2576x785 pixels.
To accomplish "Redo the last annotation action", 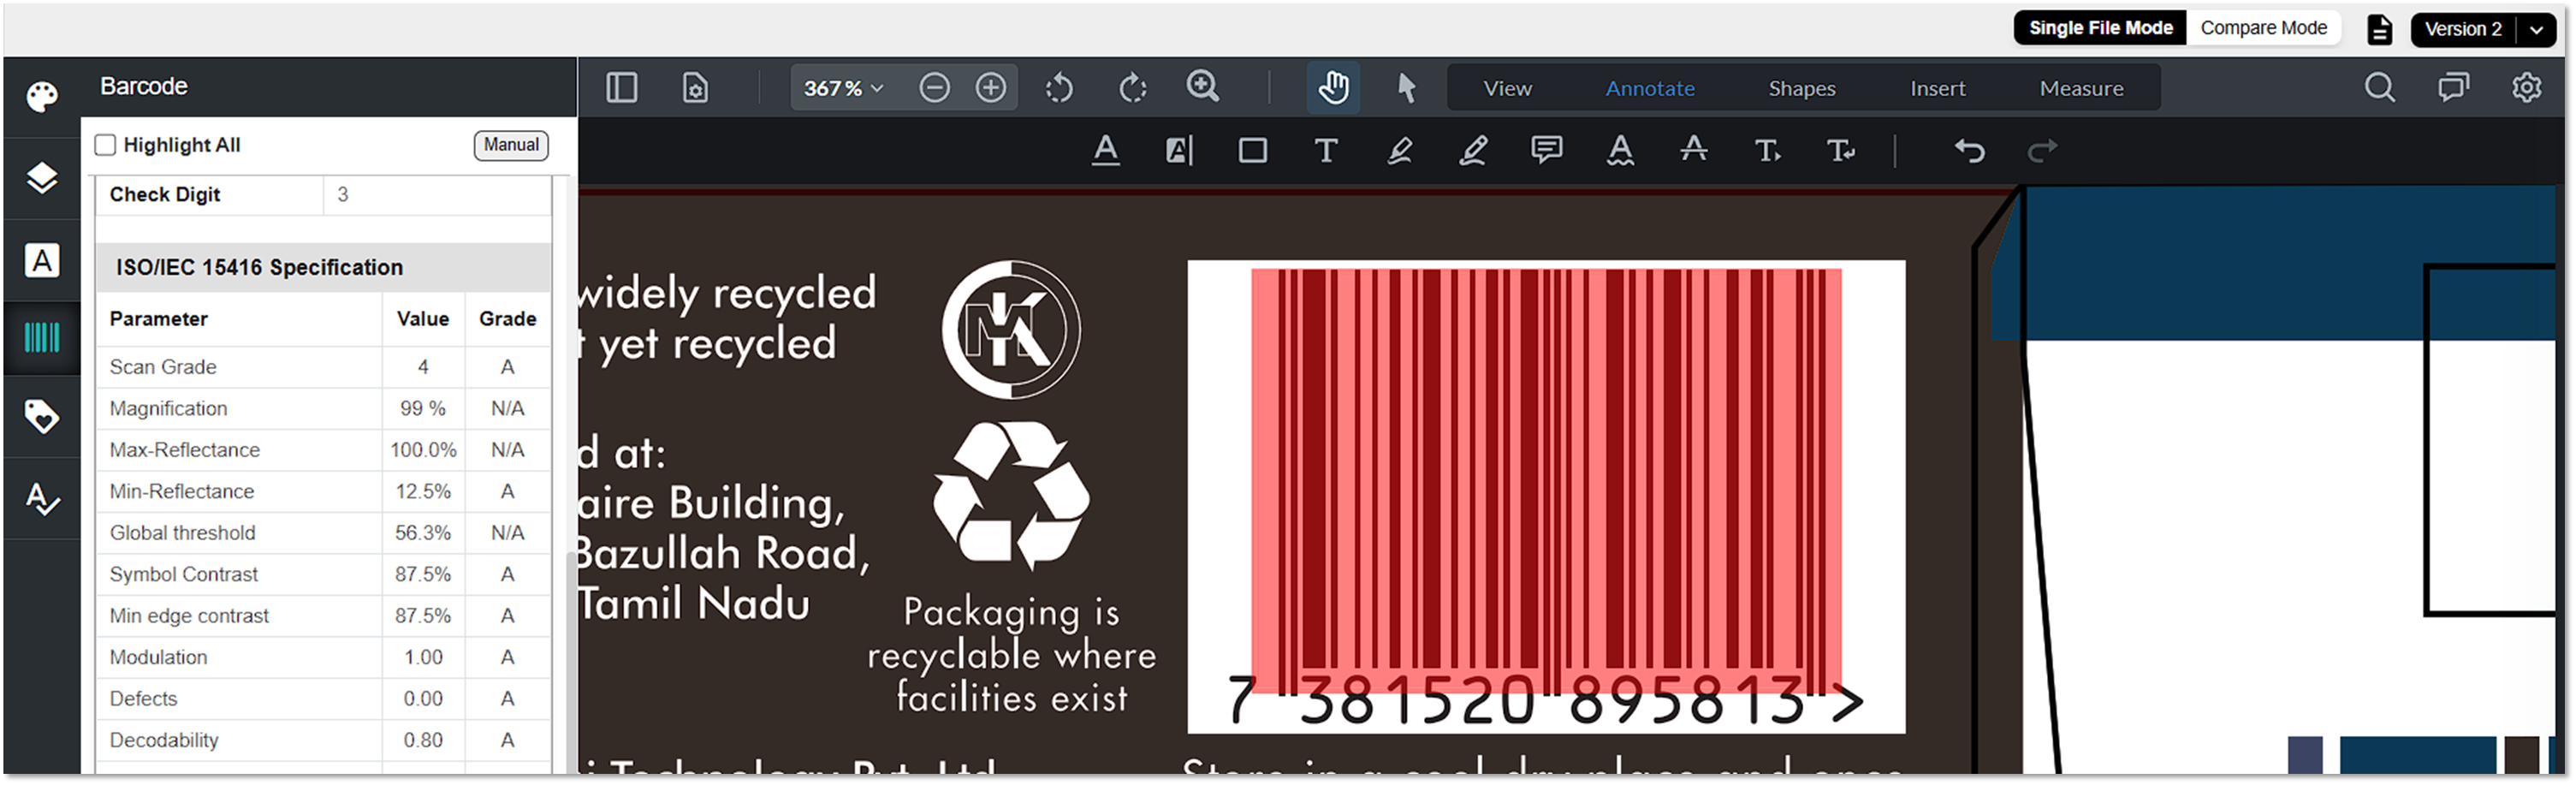I will click(2043, 150).
